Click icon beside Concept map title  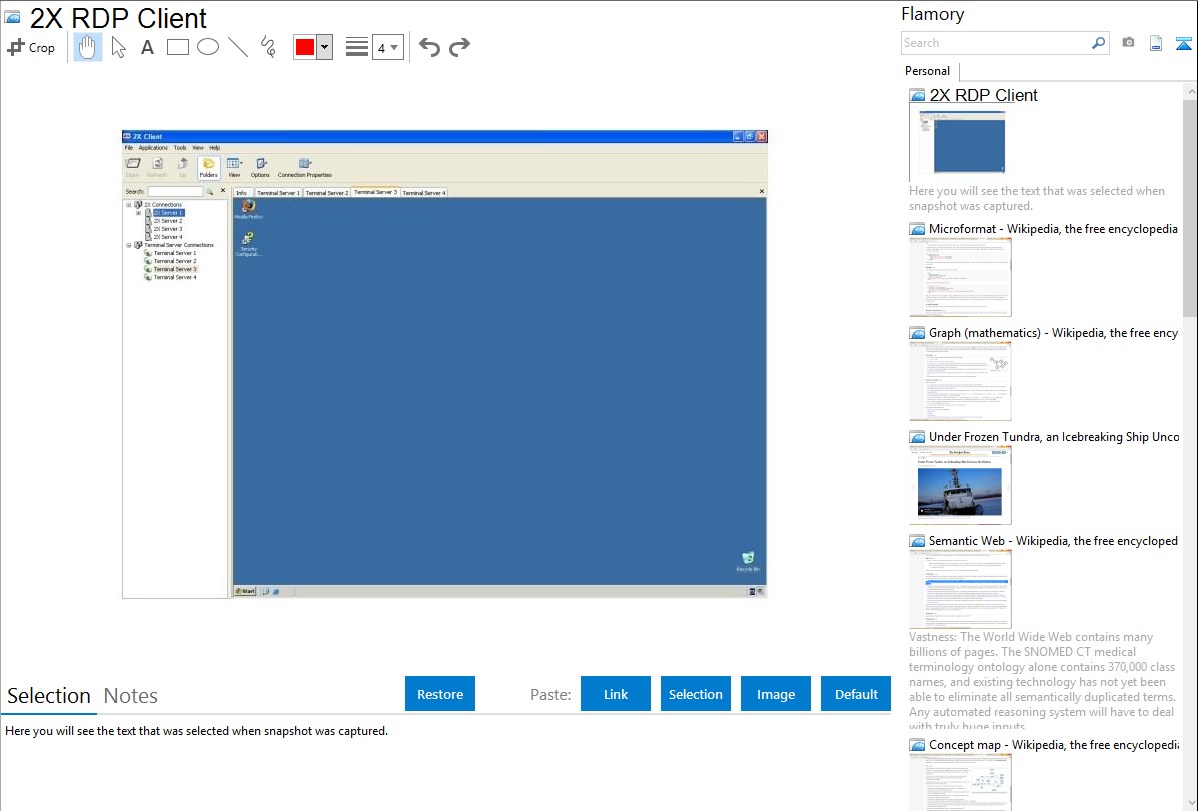pos(917,744)
